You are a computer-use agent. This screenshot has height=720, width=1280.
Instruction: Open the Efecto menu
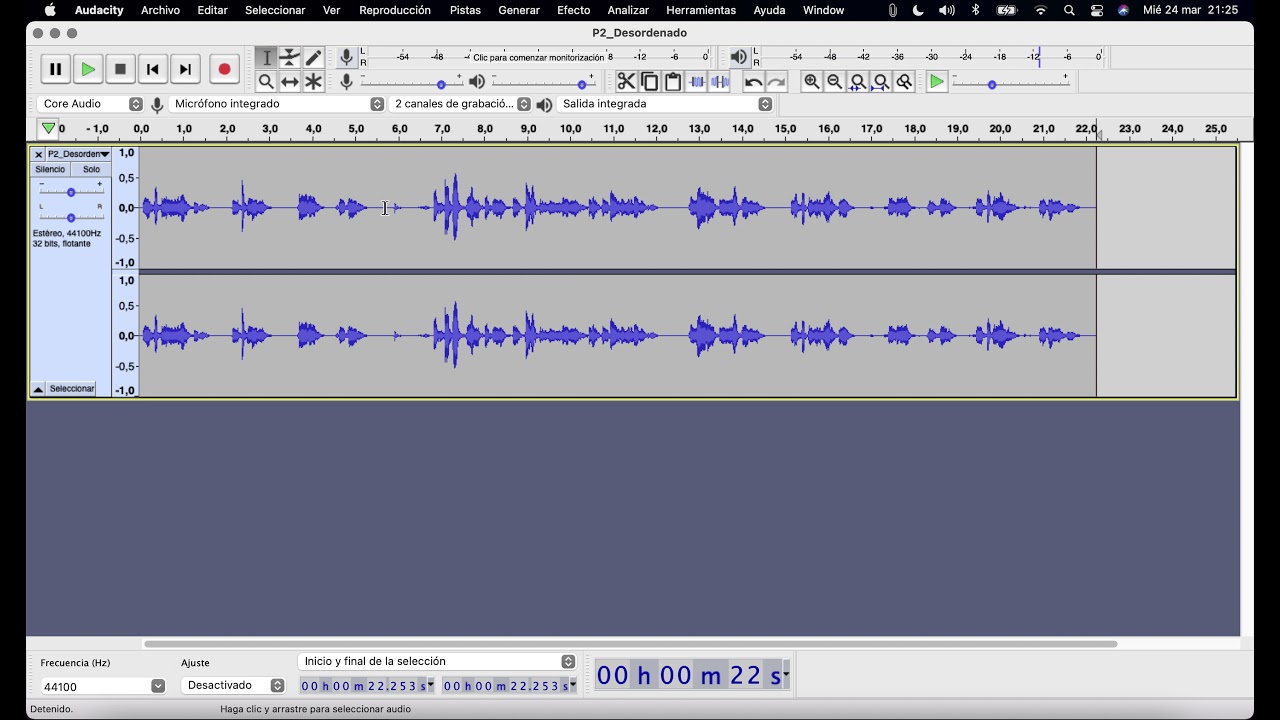(573, 10)
